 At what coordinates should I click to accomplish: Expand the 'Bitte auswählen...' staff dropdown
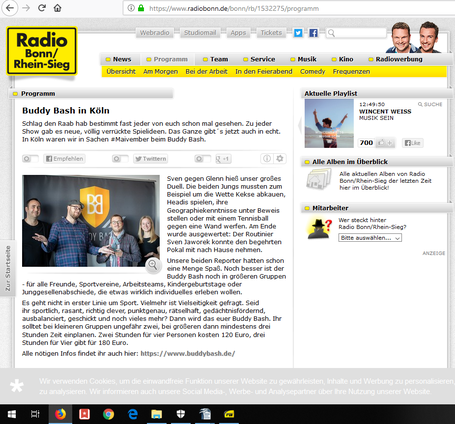370,238
